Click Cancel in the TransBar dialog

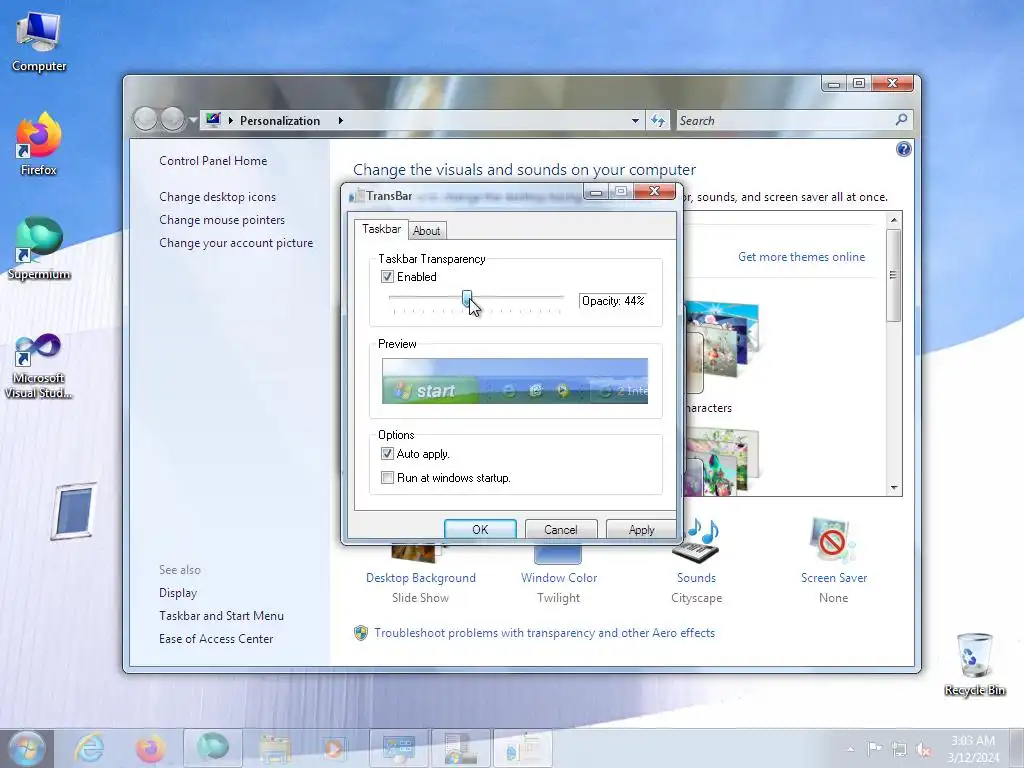point(560,530)
